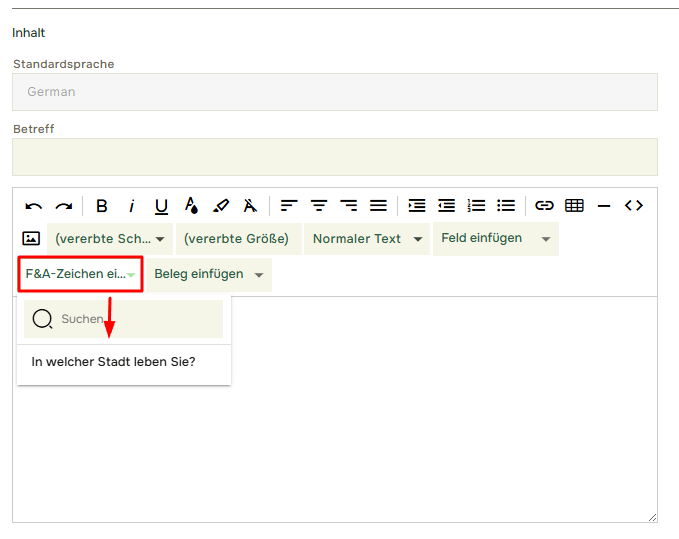The width and height of the screenshot is (679, 539).
Task: Toggle italic text formatting
Action: tap(131, 206)
